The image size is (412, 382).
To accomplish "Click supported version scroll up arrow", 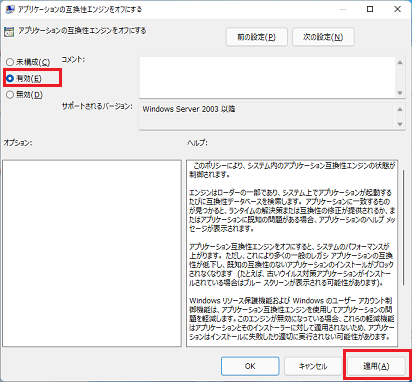I will (x=400, y=109).
